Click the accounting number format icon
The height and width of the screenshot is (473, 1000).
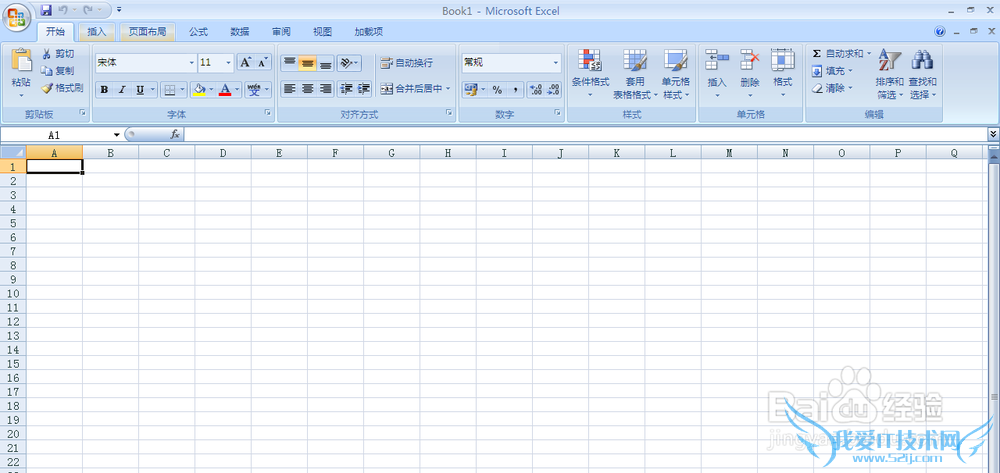pos(471,90)
